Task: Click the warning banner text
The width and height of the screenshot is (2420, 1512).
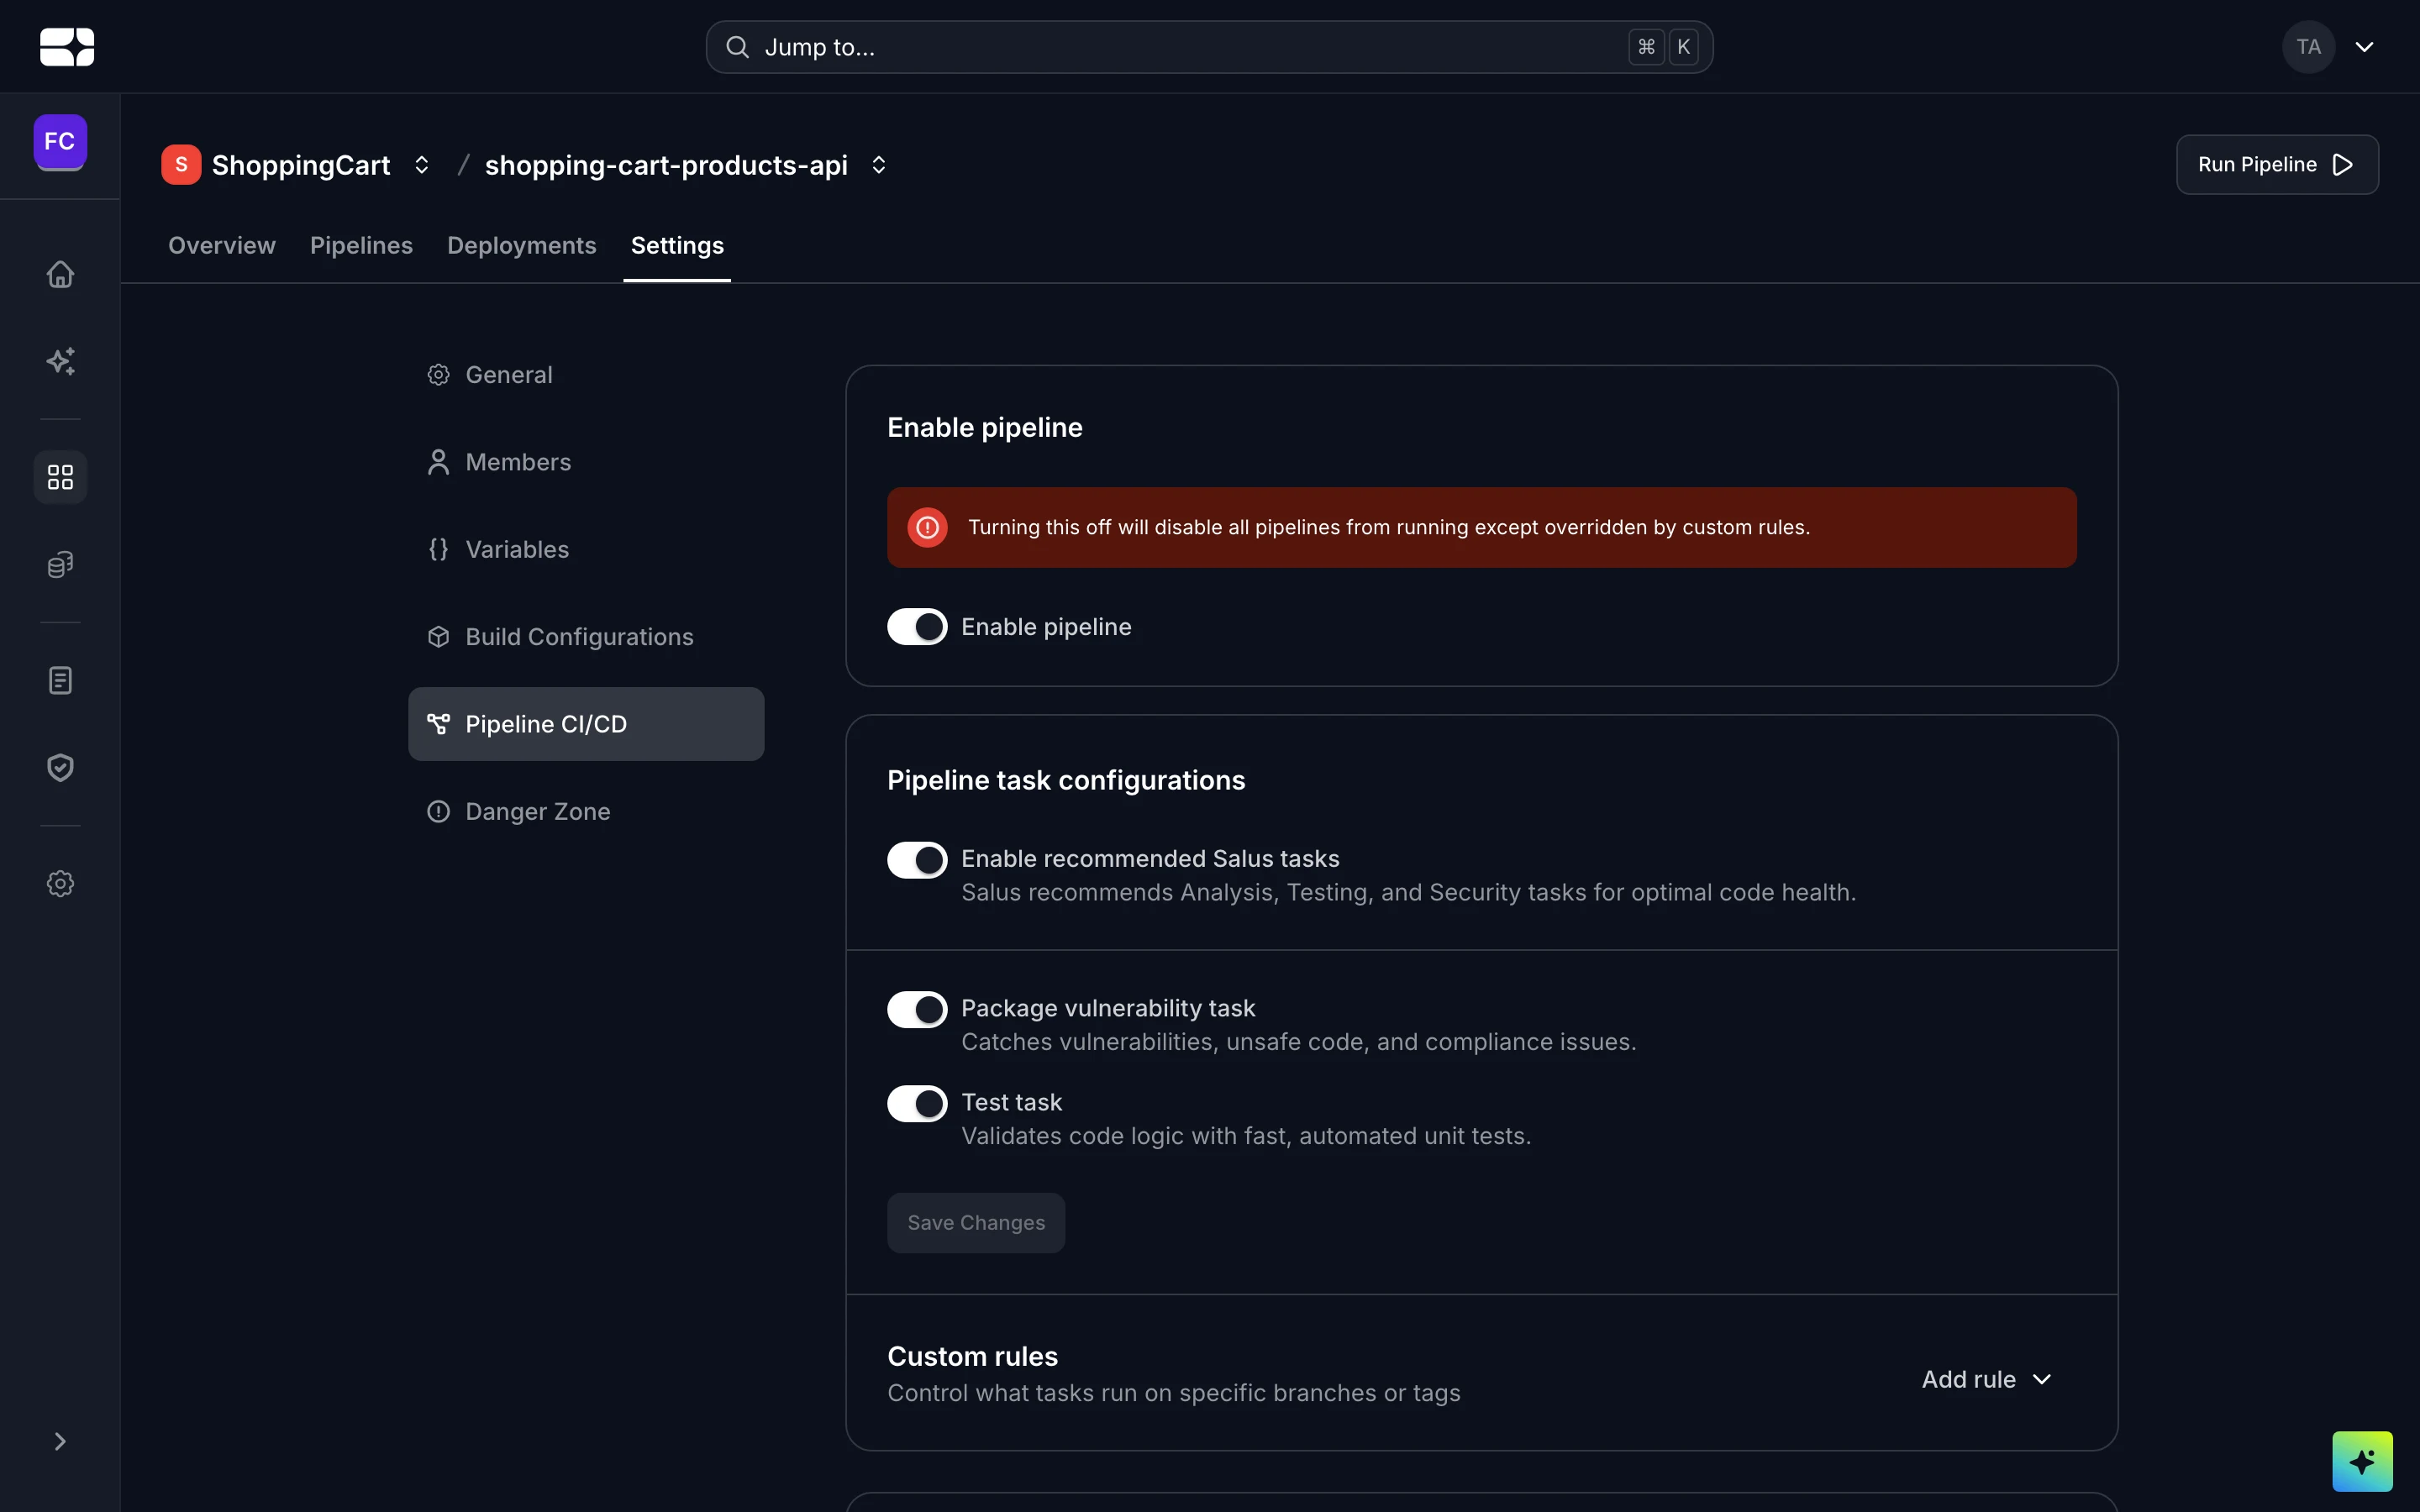Action: tap(1389, 527)
